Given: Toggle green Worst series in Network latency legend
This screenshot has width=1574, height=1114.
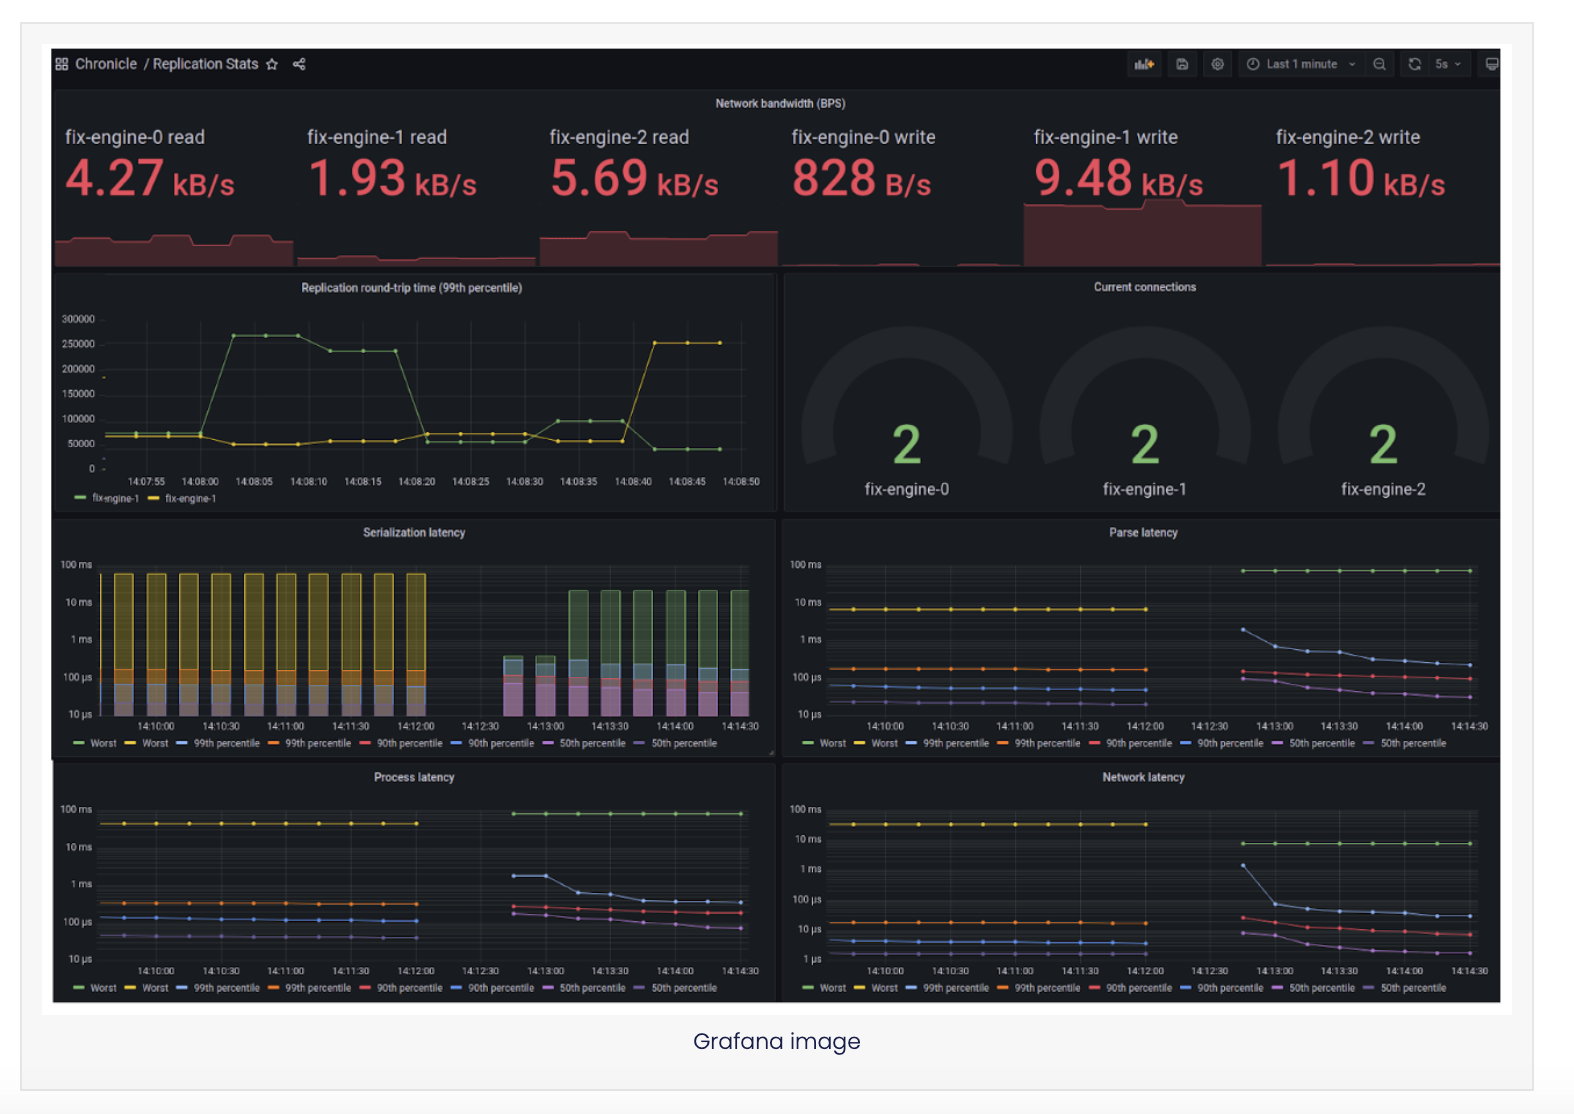Looking at the screenshot, I should tap(824, 988).
